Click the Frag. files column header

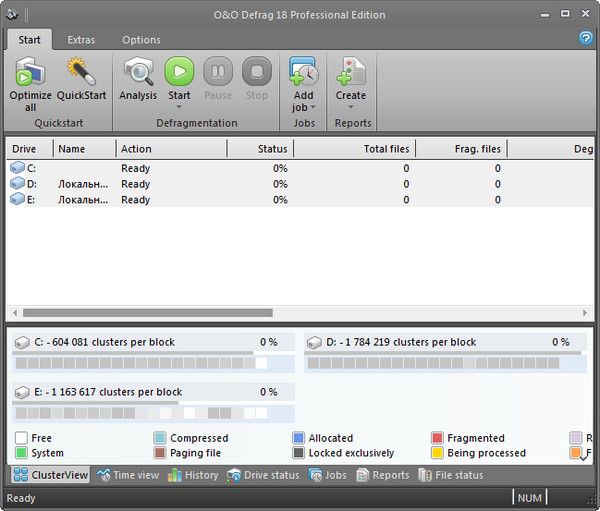click(x=460, y=149)
